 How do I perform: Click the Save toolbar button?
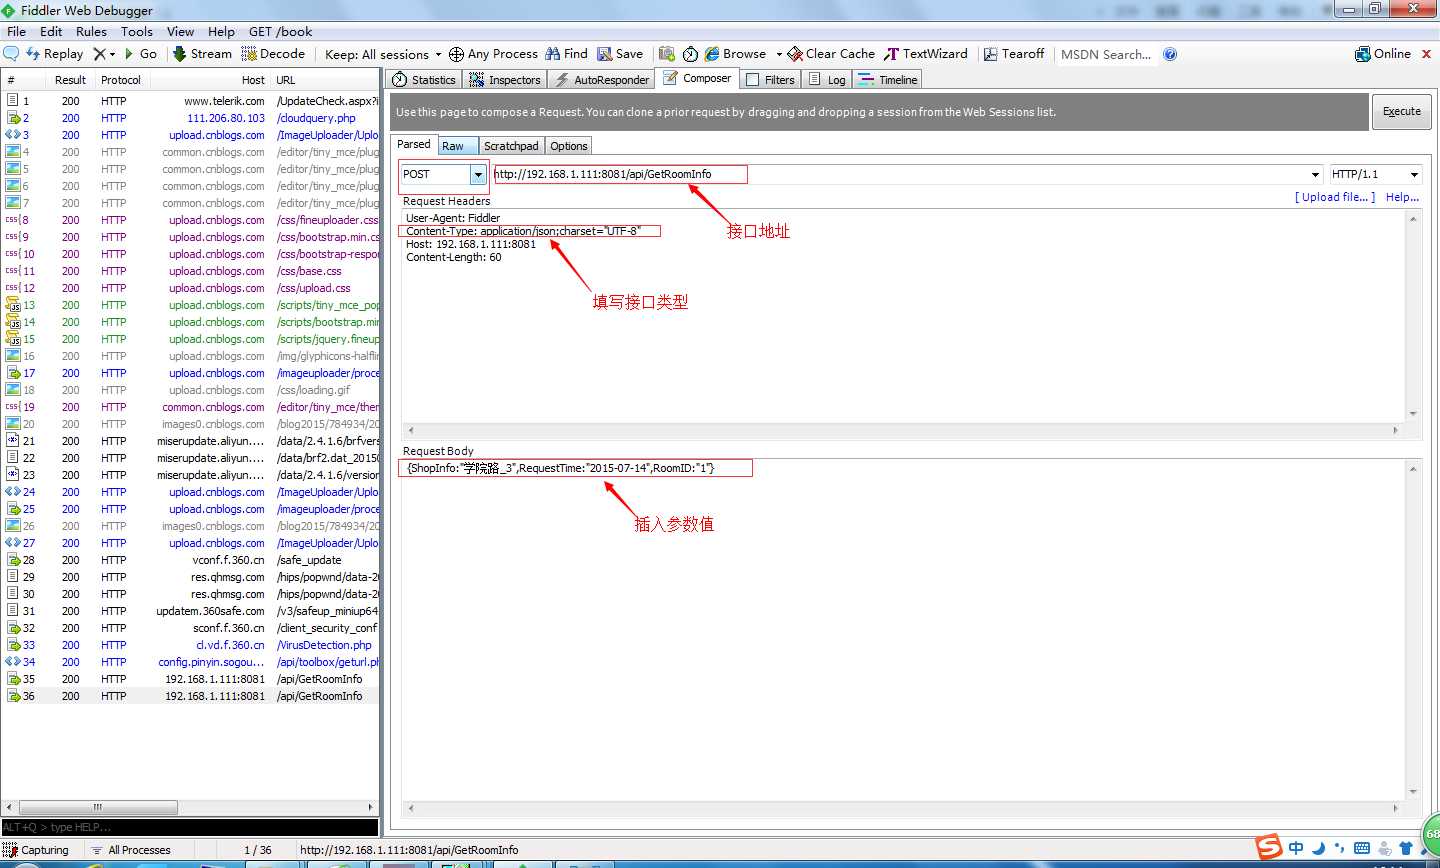pyautogui.click(x=620, y=54)
